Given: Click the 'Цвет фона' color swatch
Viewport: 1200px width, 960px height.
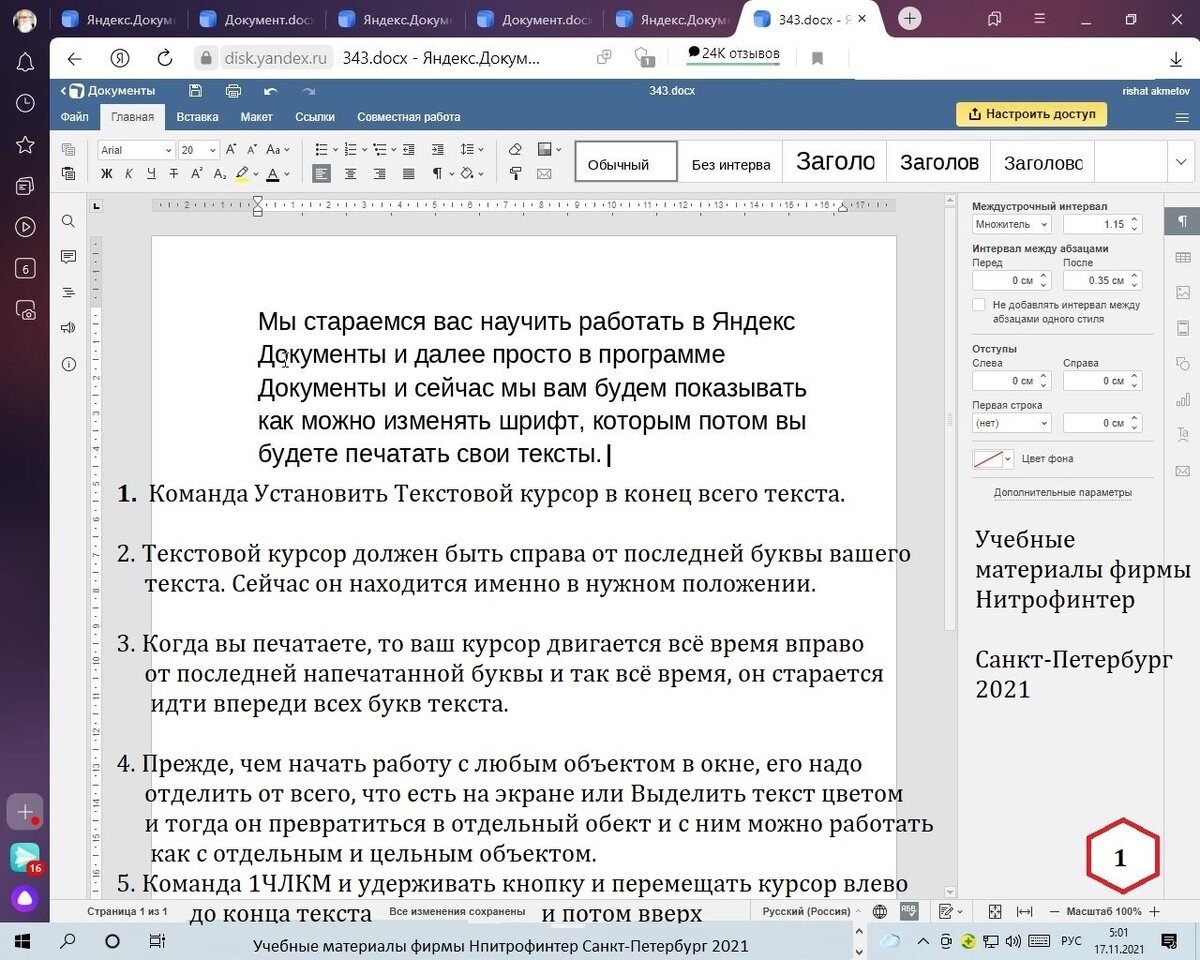Looking at the screenshot, I should 990,458.
